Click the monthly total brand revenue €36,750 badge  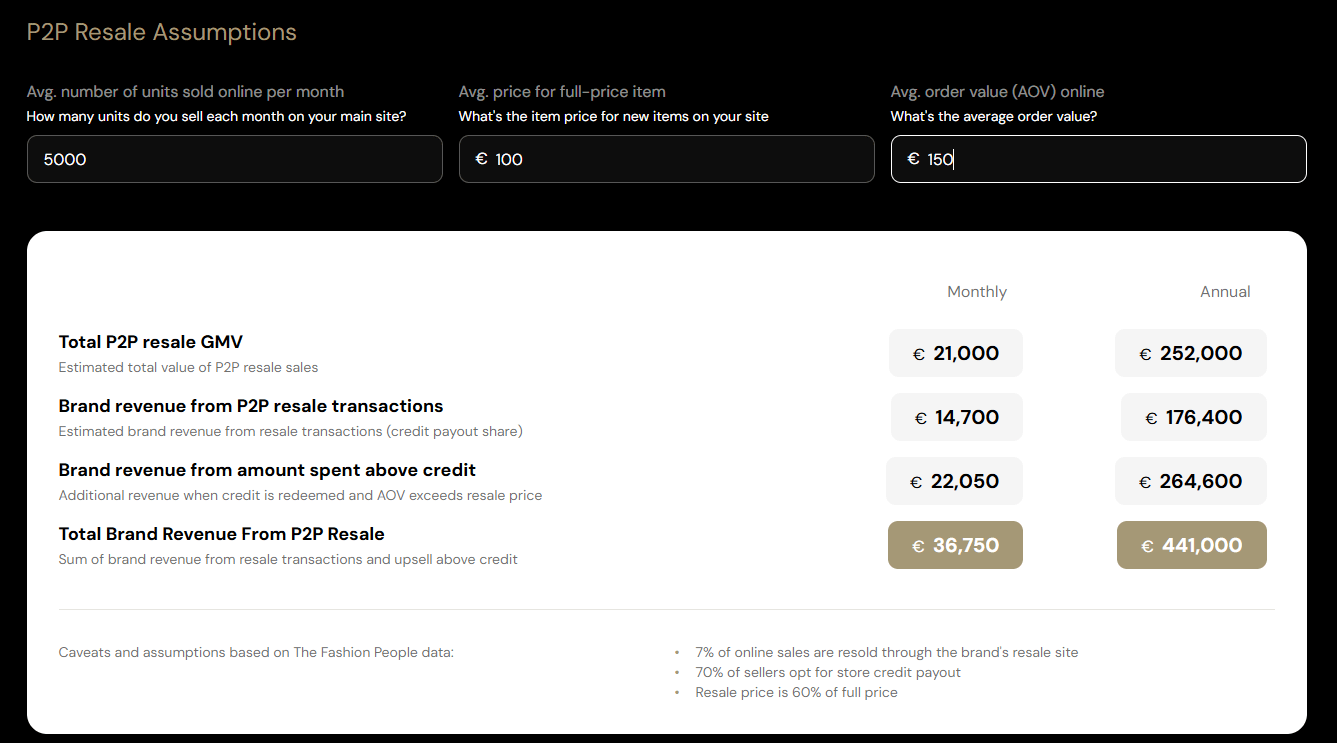(x=955, y=545)
